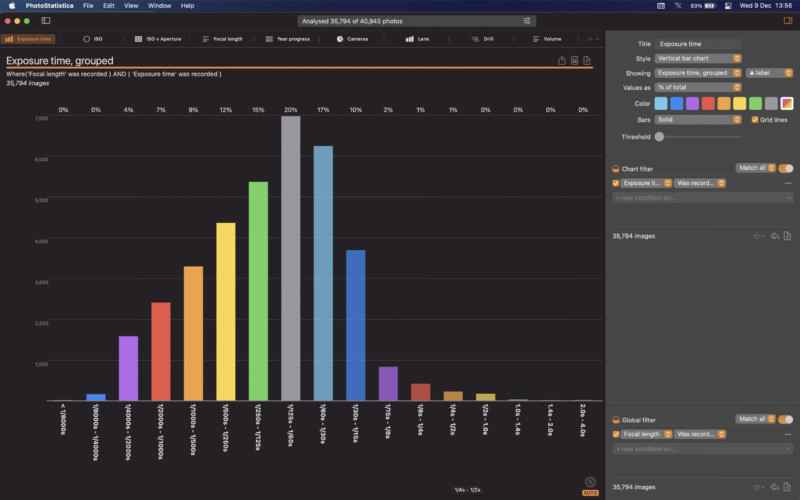
Task: Open the Bars dropdown set to Solid
Action: coord(698,119)
